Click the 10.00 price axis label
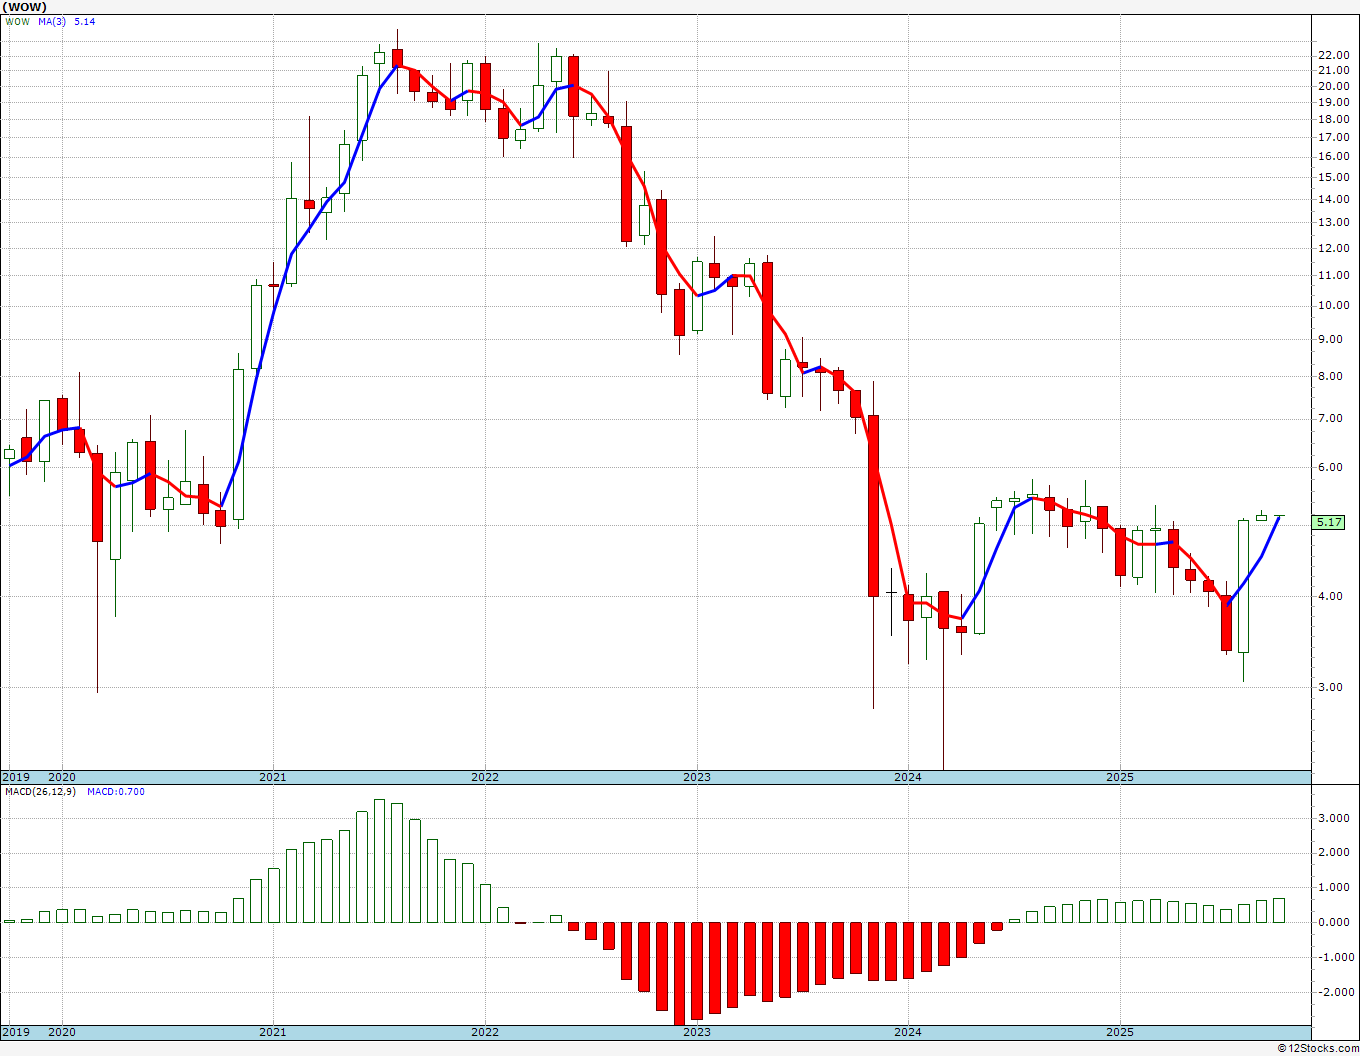Image resolution: width=1360 pixels, height=1056 pixels. (x=1332, y=305)
